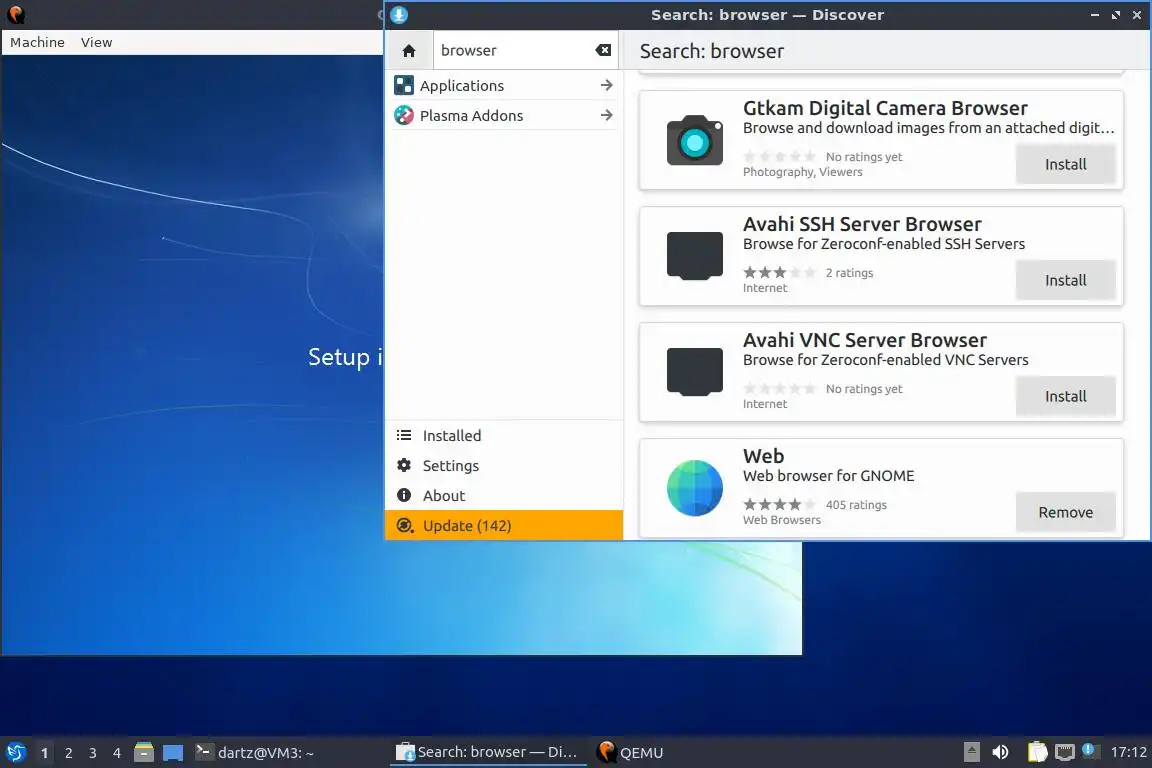Switch to virtual desktop 3
The height and width of the screenshot is (768, 1152).
pyautogui.click(x=93, y=753)
